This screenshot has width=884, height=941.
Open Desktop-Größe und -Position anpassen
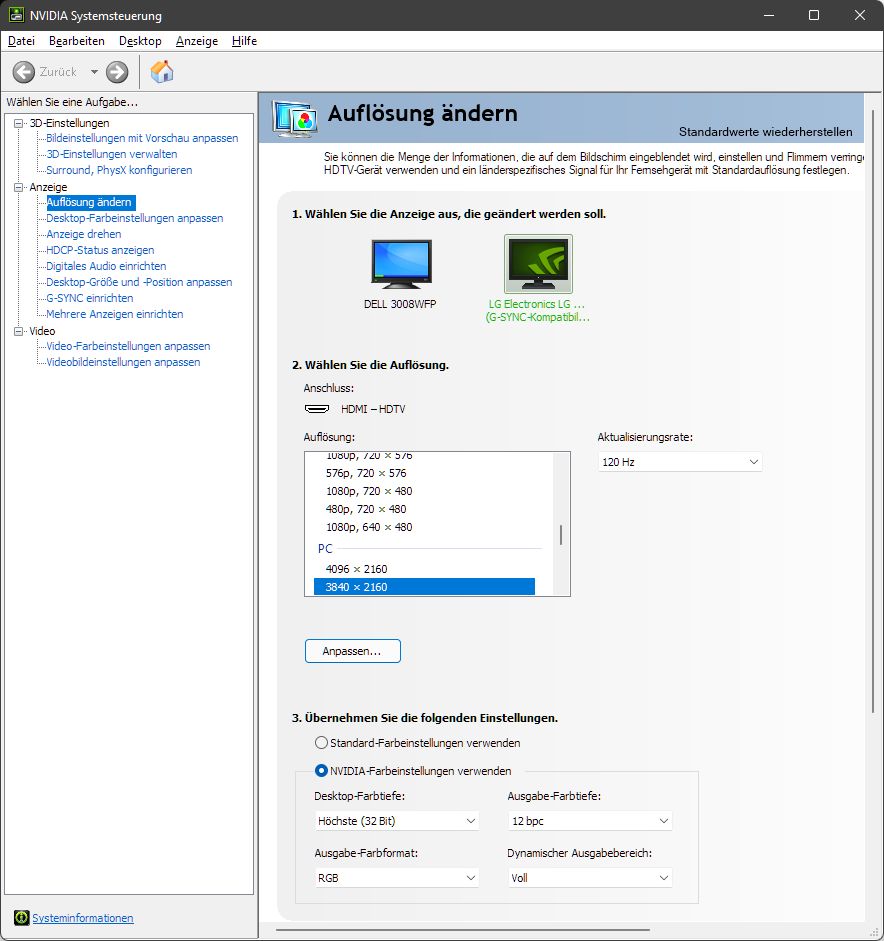pyautogui.click(x=139, y=282)
